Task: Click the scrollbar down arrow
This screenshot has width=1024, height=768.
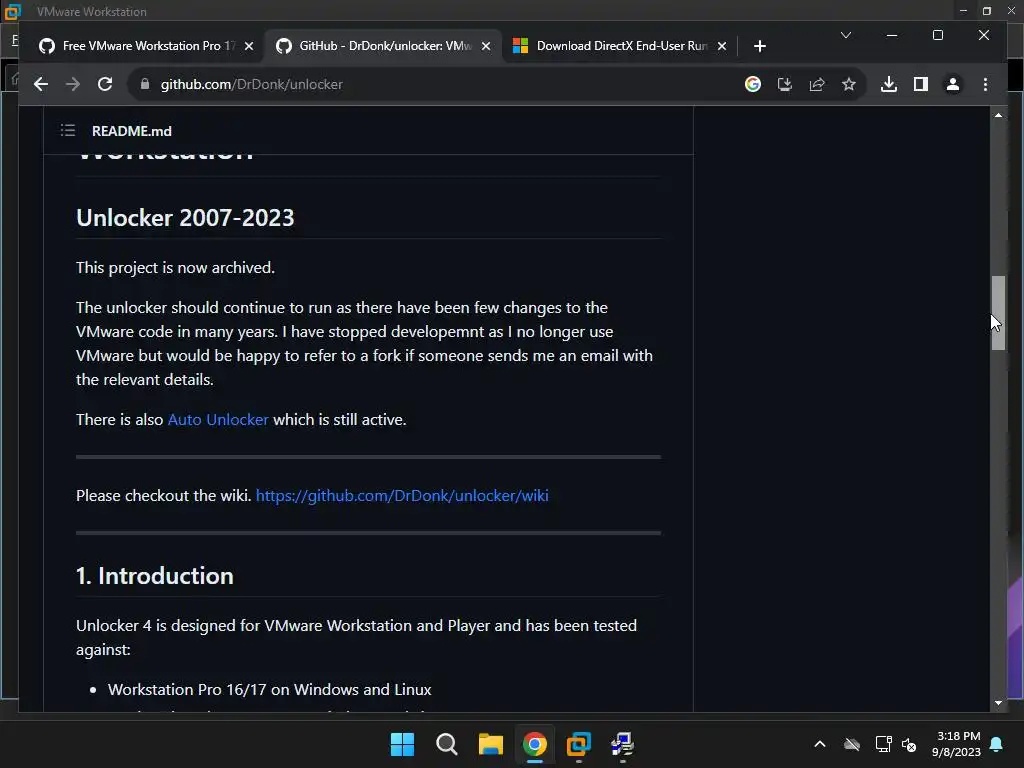Action: tap(998, 703)
